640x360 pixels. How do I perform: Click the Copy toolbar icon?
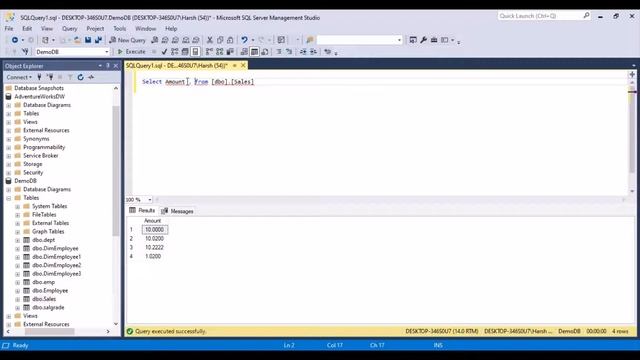click(220, 40)
